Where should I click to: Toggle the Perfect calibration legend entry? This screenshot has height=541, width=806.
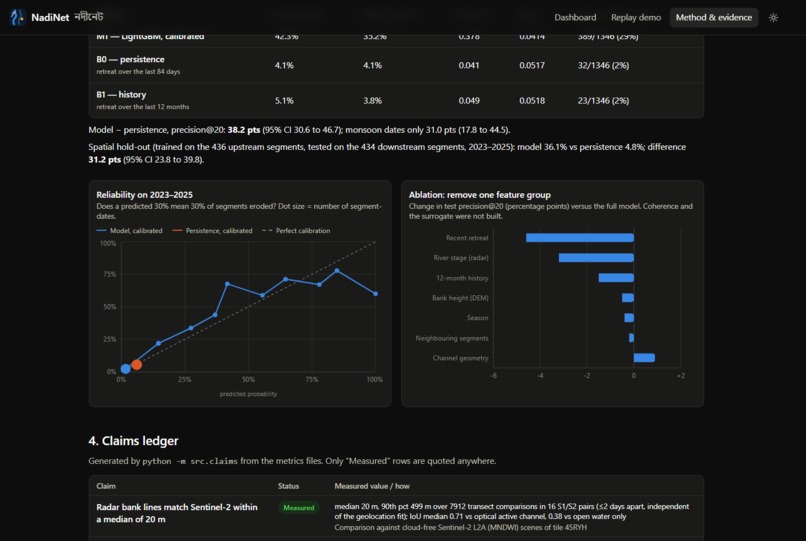(x=296, y=230)
